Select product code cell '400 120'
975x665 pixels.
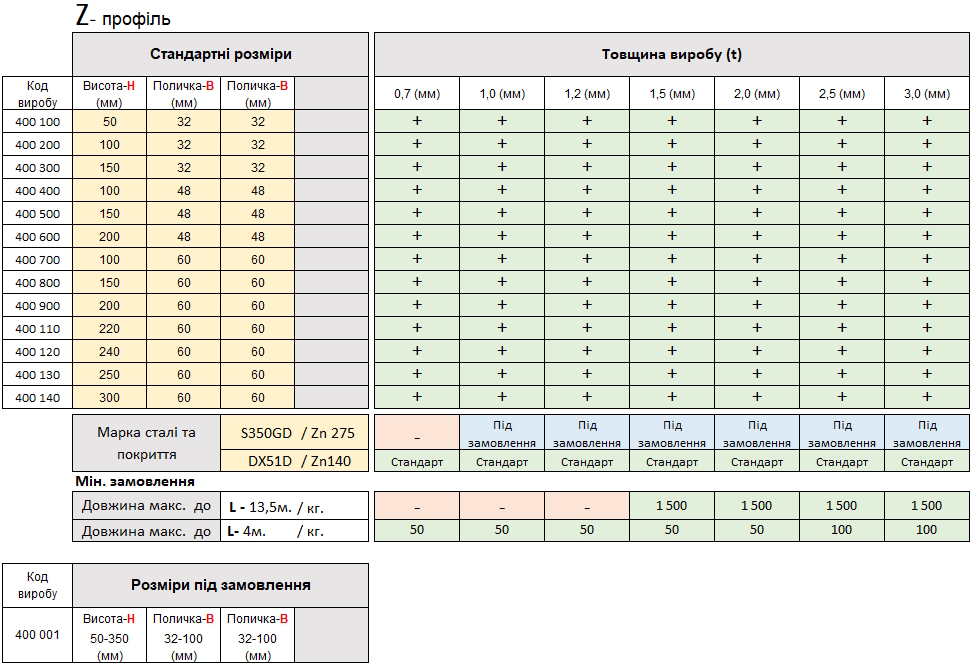tap(37, 352)
